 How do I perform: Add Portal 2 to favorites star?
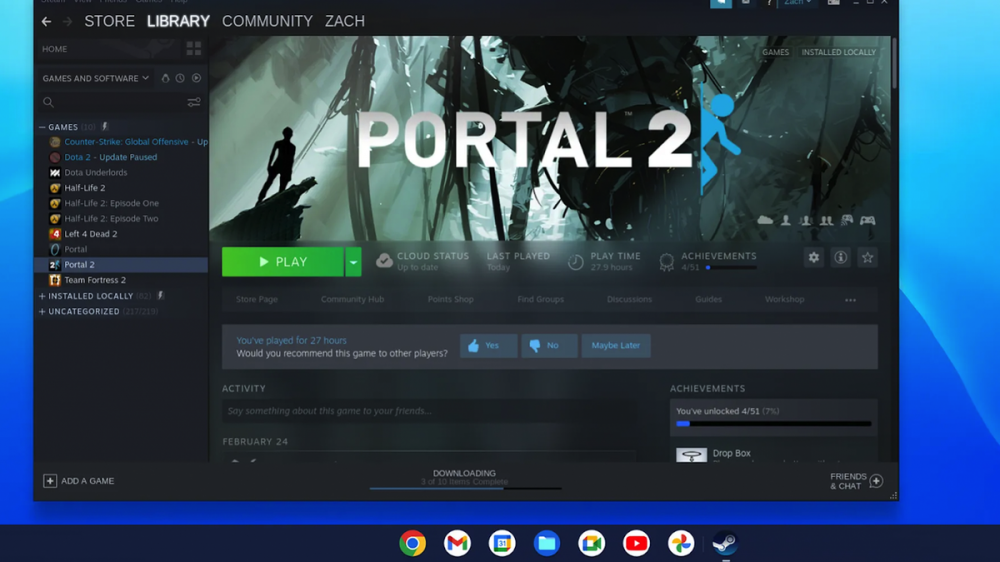(x=867, y=258)
